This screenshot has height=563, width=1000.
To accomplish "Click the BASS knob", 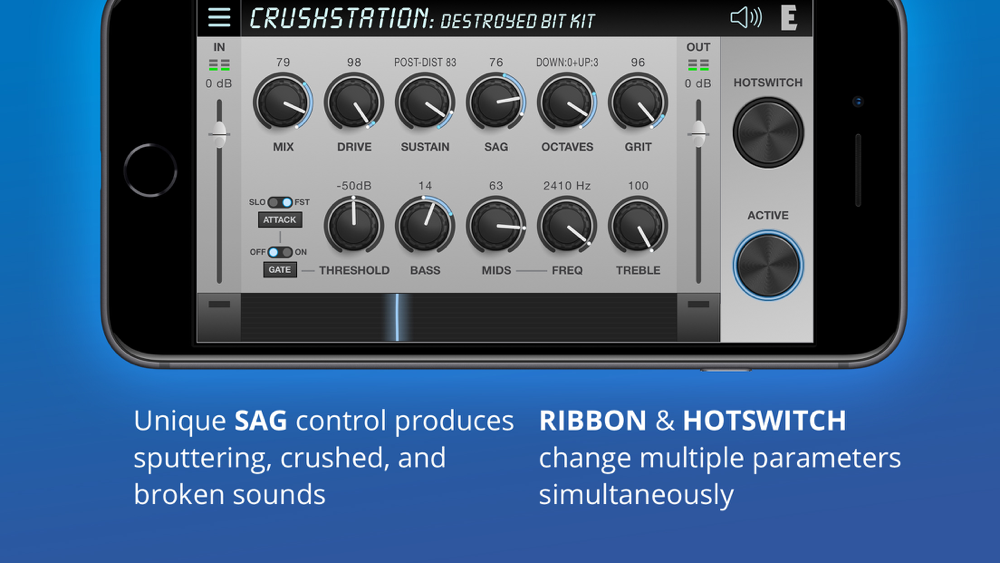I will coord(425,225).
